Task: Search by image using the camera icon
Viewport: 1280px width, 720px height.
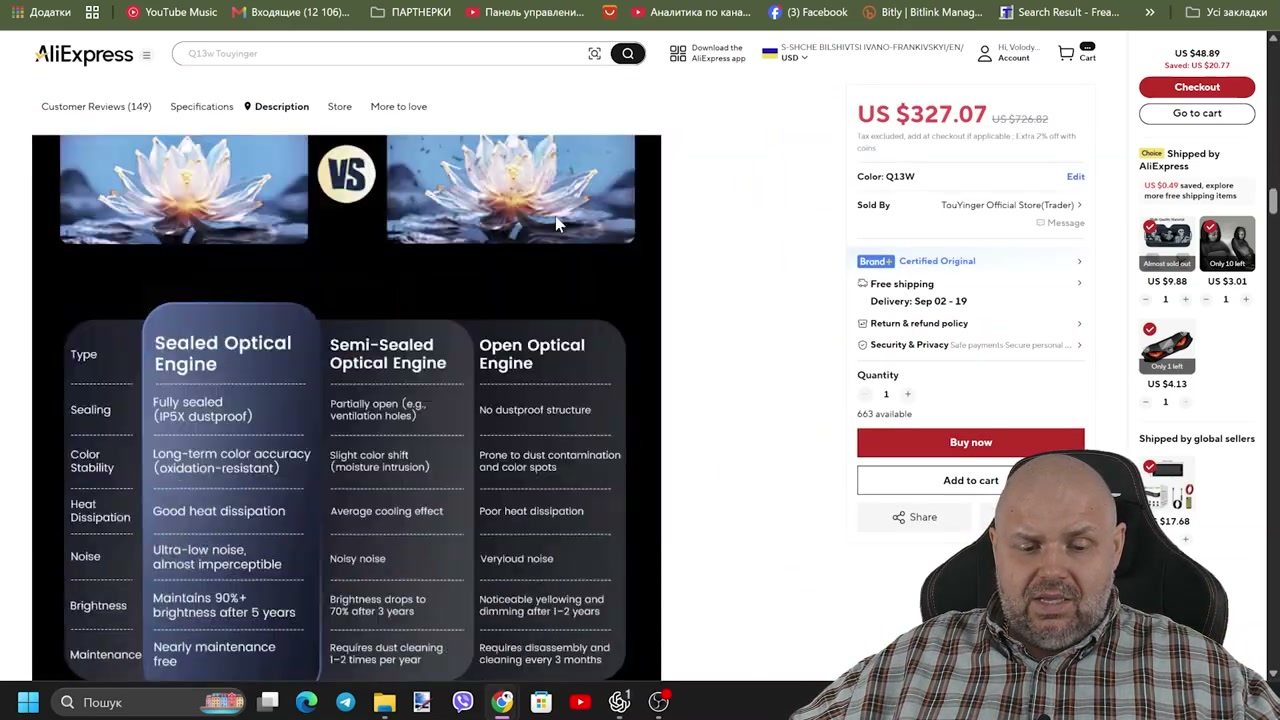Action: pyautogui.click(x=594, y=54)
